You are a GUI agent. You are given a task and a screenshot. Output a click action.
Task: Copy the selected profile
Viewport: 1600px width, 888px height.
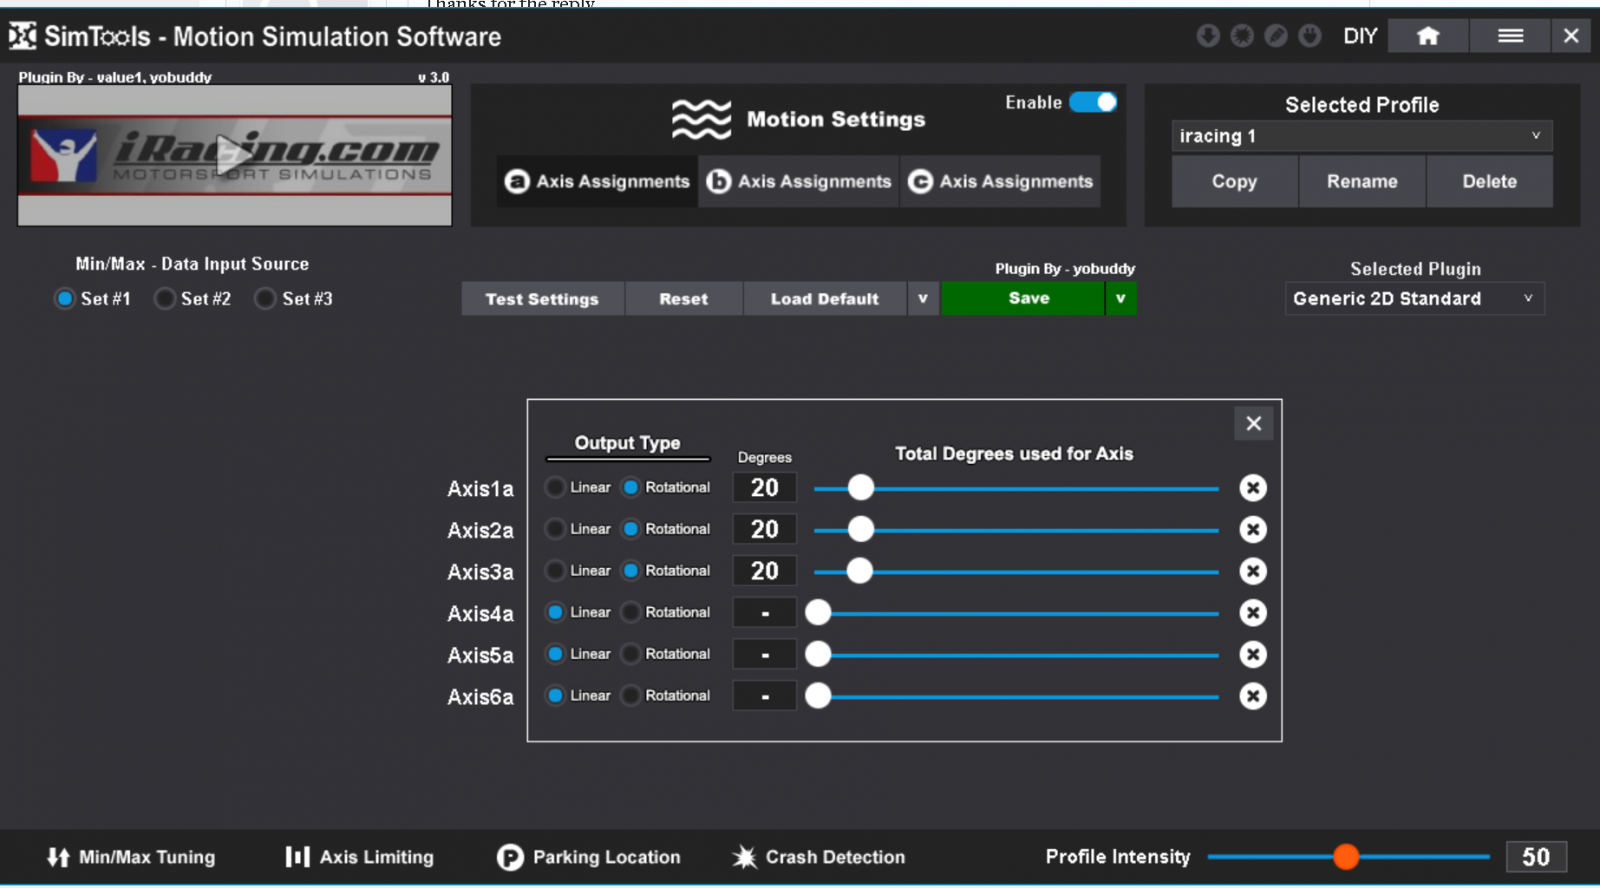(1234, 181)
